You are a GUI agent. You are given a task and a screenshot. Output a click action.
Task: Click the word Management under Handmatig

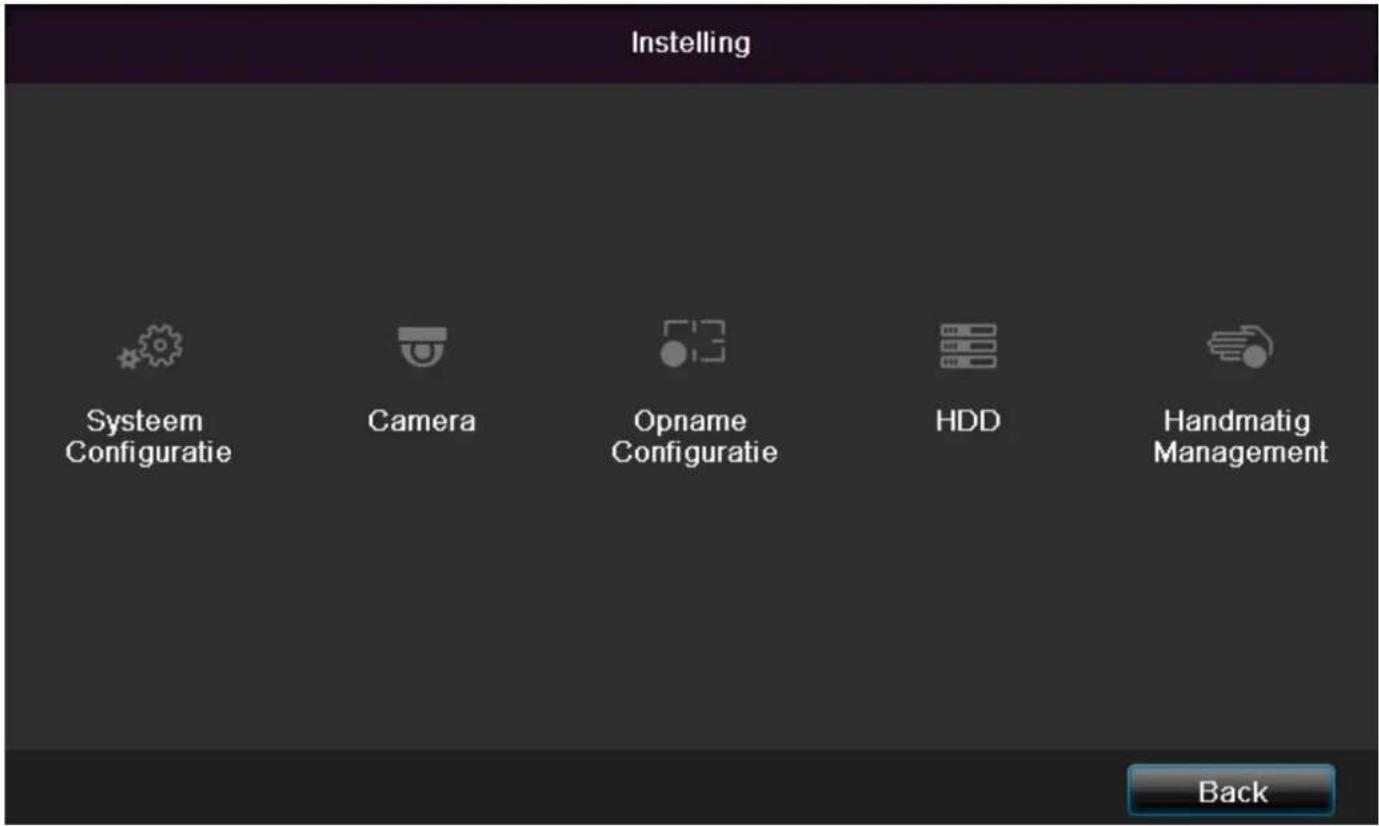pyautogui.click(x=1241, y=453)
